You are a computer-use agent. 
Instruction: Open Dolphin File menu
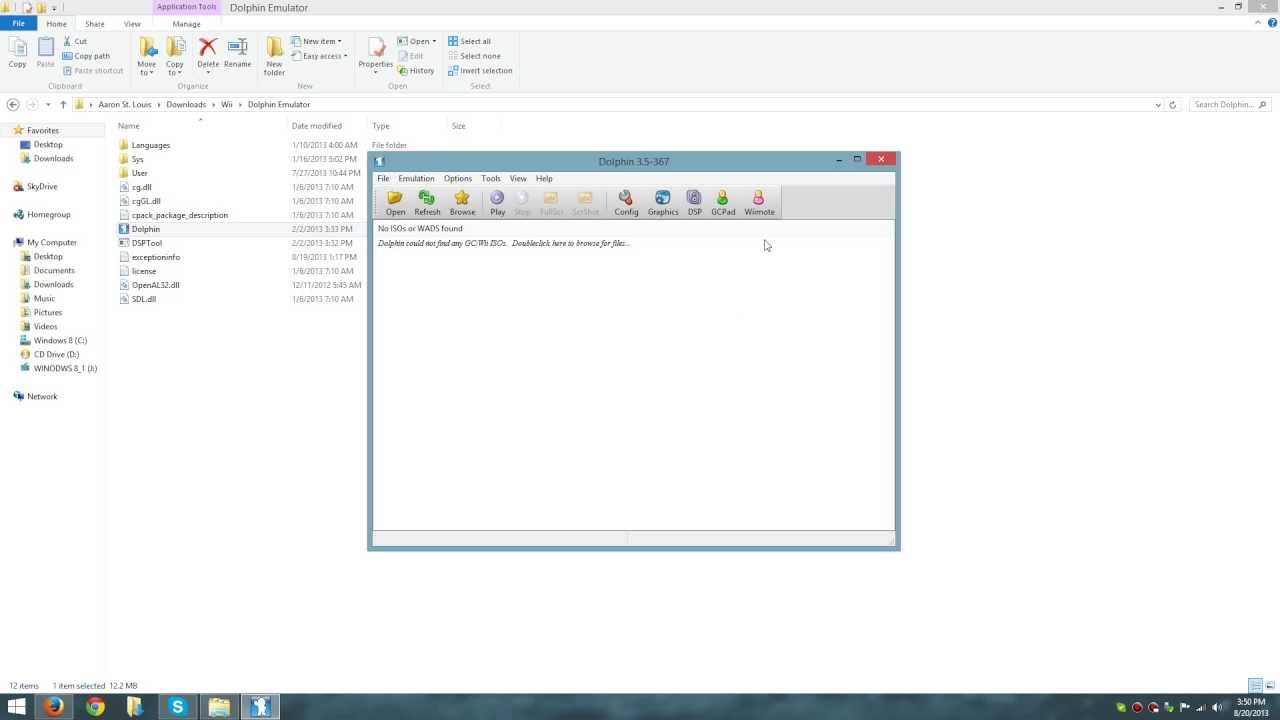coord(383,178)
